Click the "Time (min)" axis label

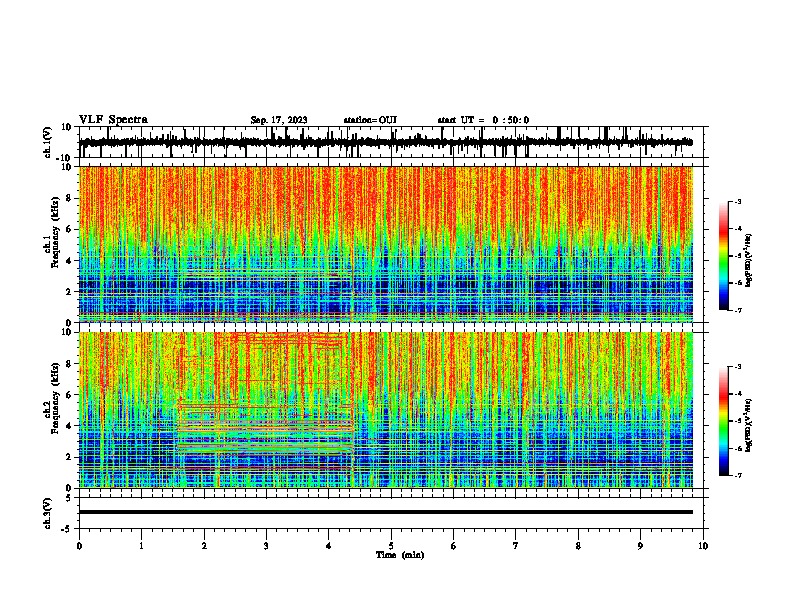(400, 555)
